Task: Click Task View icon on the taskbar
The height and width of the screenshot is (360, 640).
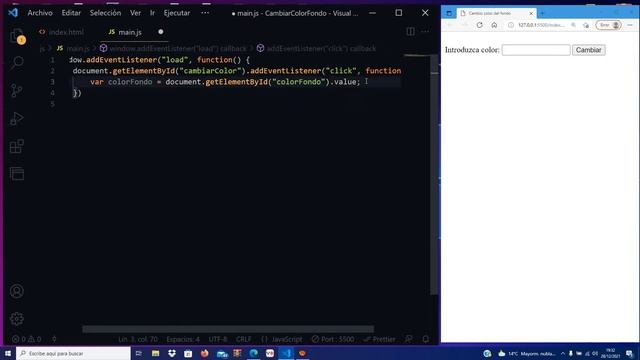Action: point(139,353)
